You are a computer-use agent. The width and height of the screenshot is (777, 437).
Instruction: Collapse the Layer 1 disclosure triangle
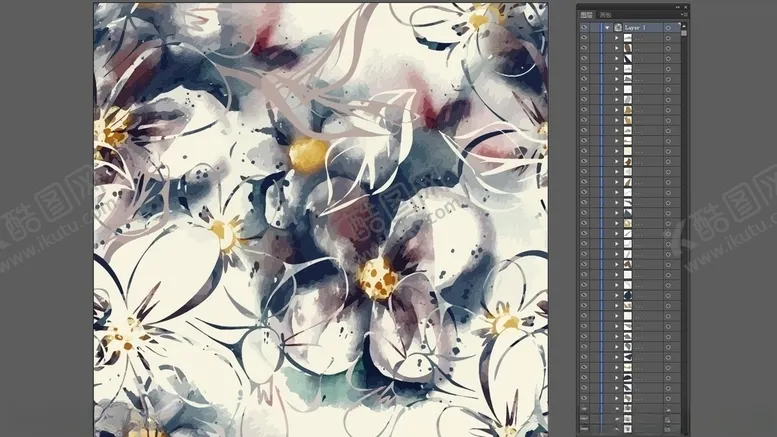tap(607, 28)
